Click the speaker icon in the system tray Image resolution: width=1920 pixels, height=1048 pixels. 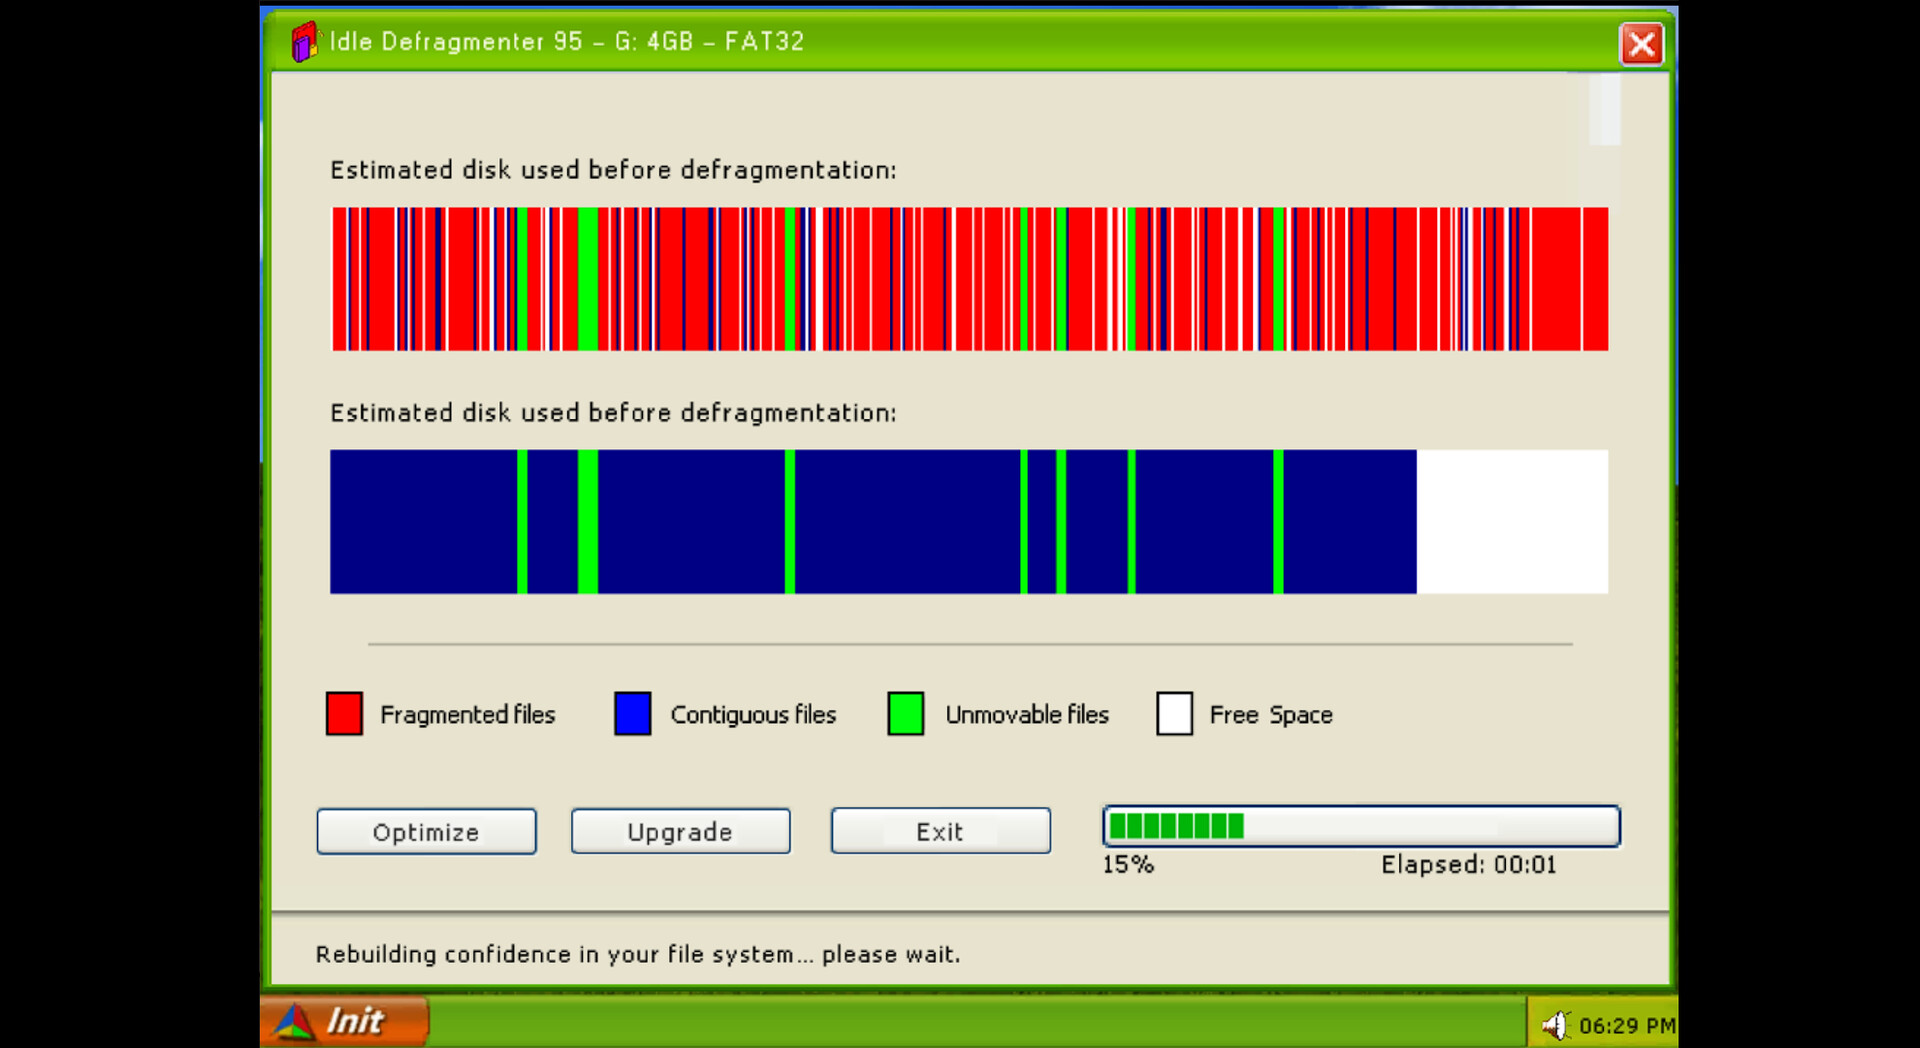coord(1556,1023)
